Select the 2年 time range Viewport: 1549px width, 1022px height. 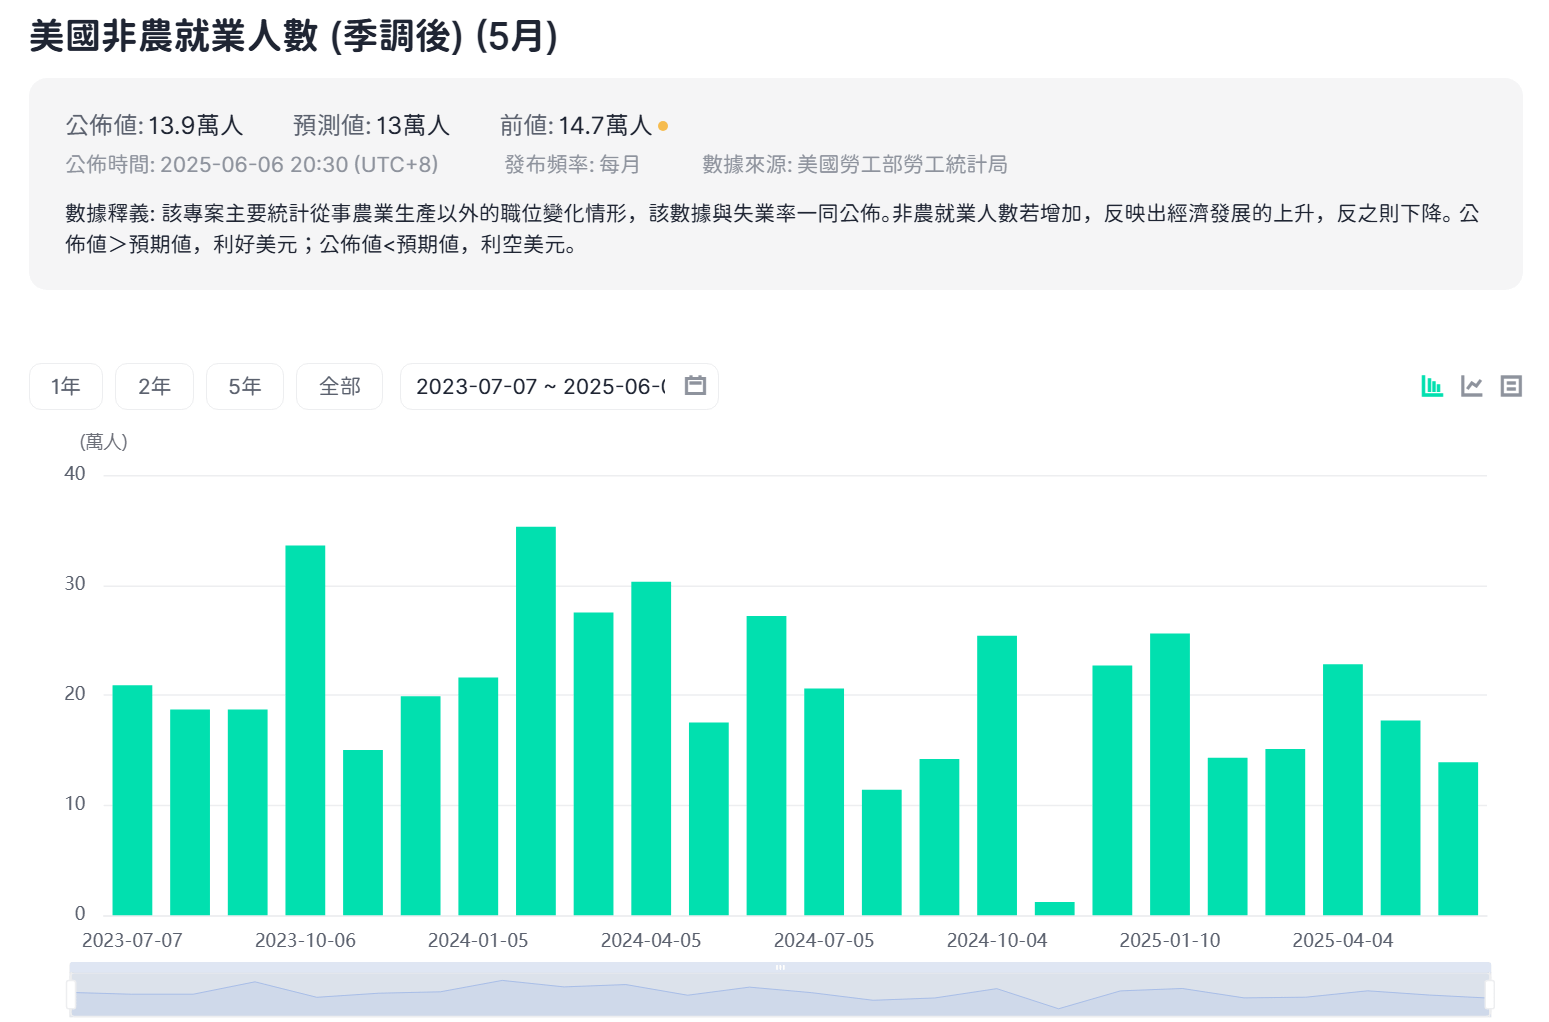[154, 386]
